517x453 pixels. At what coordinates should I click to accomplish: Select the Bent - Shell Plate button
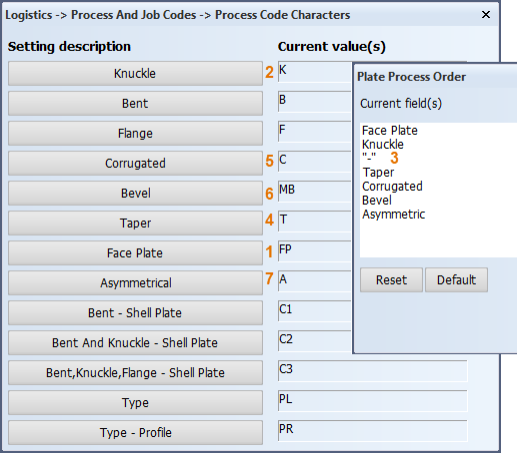[135, 313]
